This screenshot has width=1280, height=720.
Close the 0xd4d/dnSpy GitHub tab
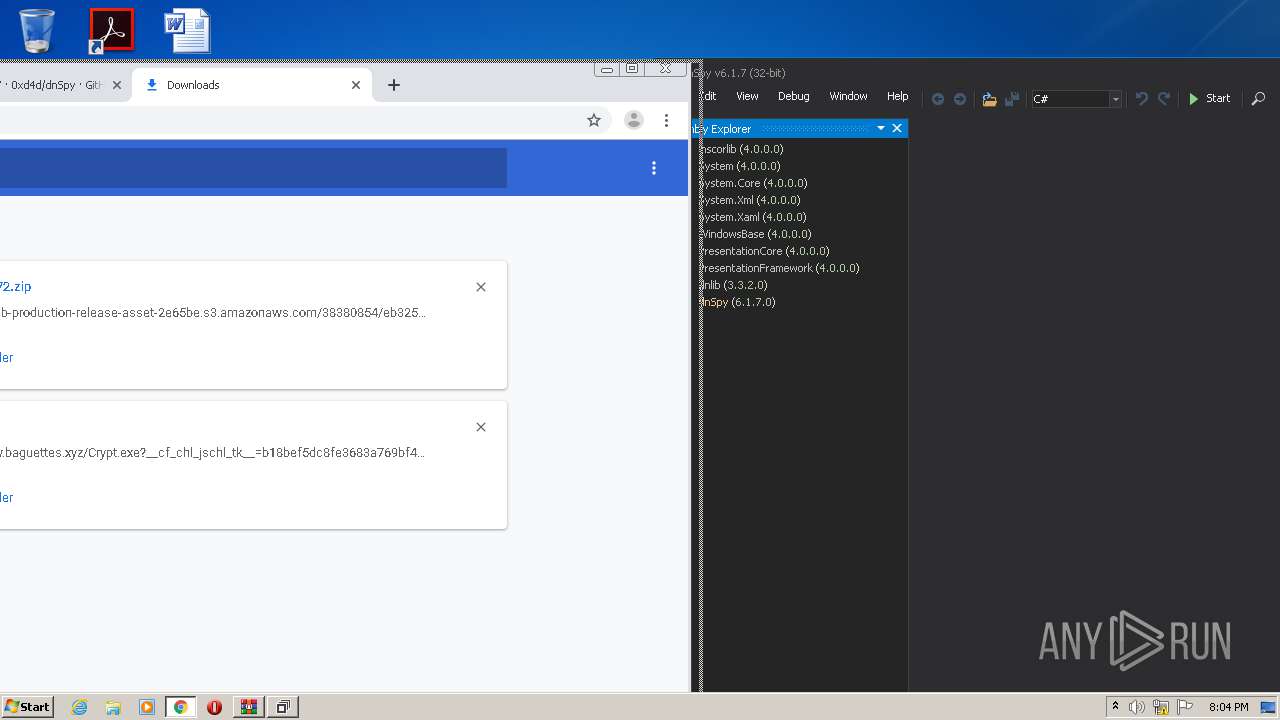pyautogui.click(x=116, y=85)
